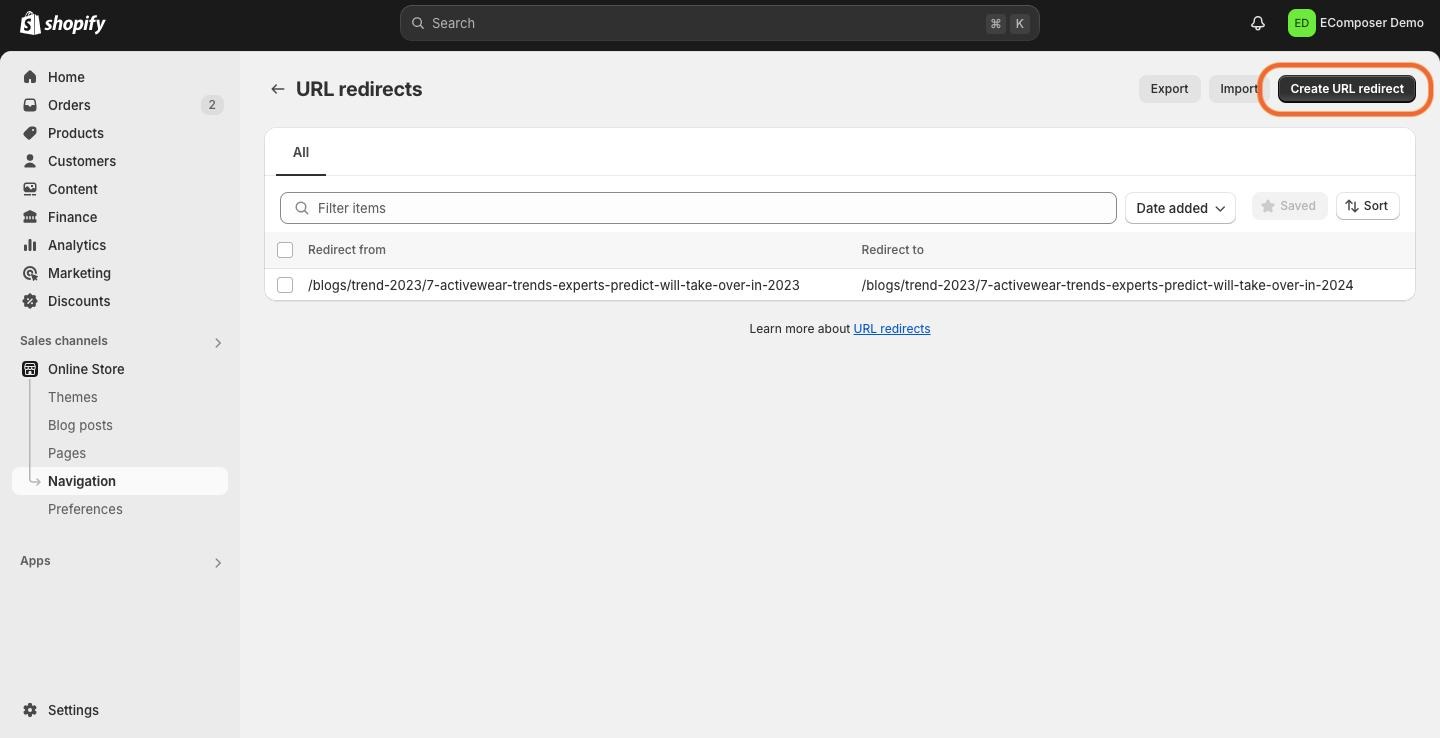The image size is (1440, 738).
Task: Open Customers in sidebar
Action: coord(82,161)
